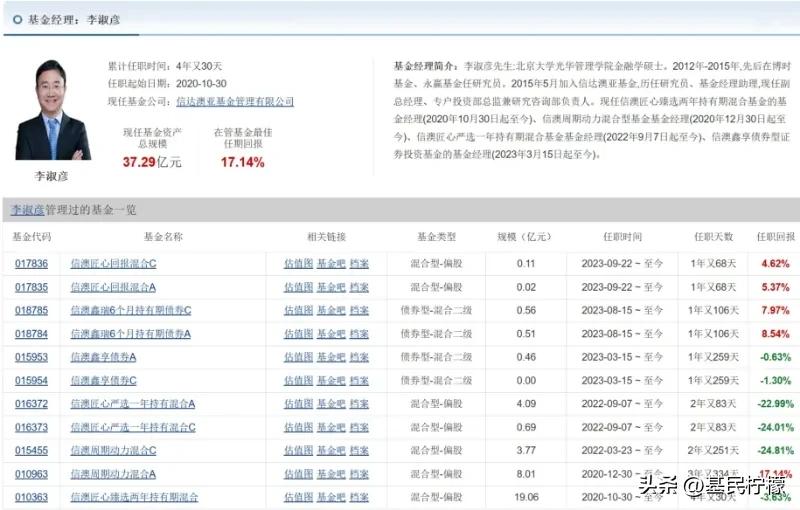The width and height of the screenshot is (800, 510).
Task: Open 档案 link in the 010963 row
Action: click(359, 474)
